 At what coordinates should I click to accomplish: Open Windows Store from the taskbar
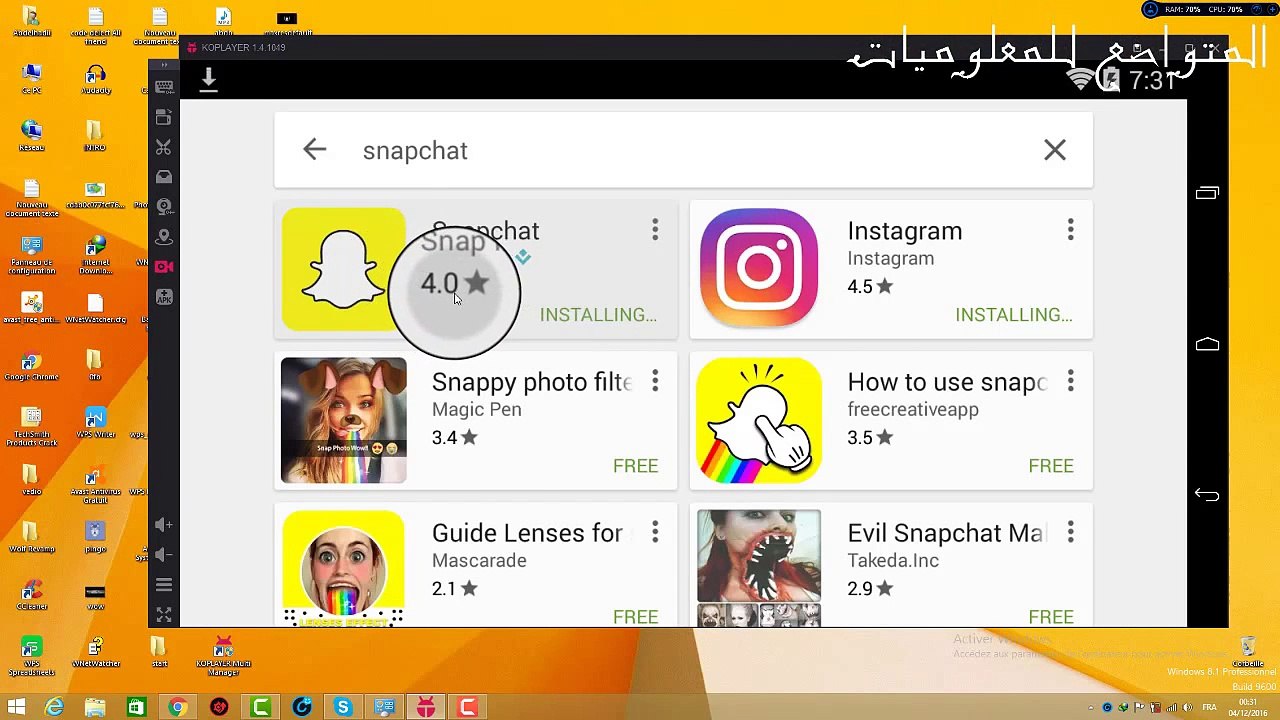point(136,708)
